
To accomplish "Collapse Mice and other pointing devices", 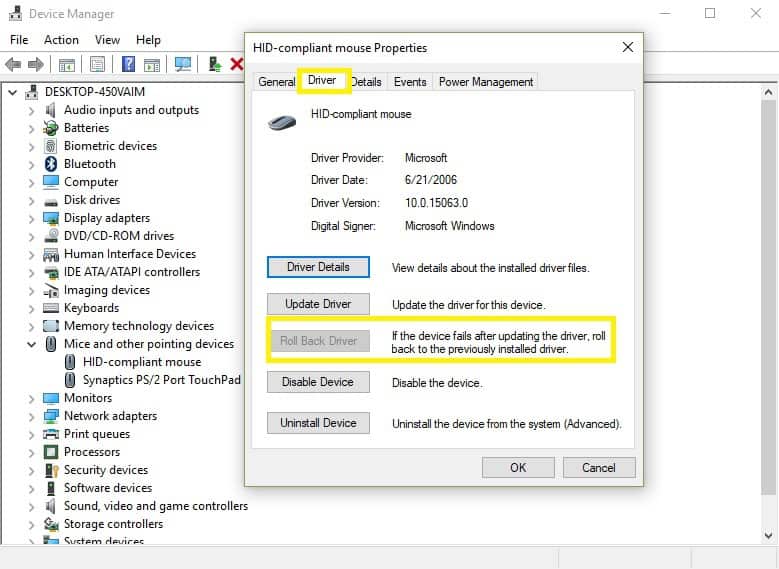I will pyautogui.click(x=31, y=344).
